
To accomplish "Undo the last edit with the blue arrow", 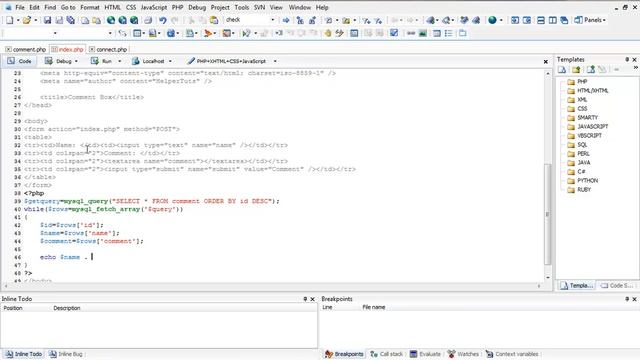I will (162, 20).
